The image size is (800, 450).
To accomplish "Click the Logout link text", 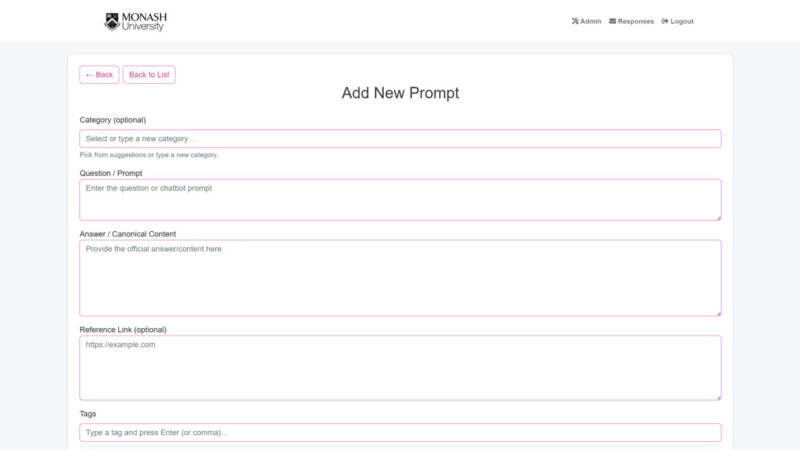I will tap(682, 21).
